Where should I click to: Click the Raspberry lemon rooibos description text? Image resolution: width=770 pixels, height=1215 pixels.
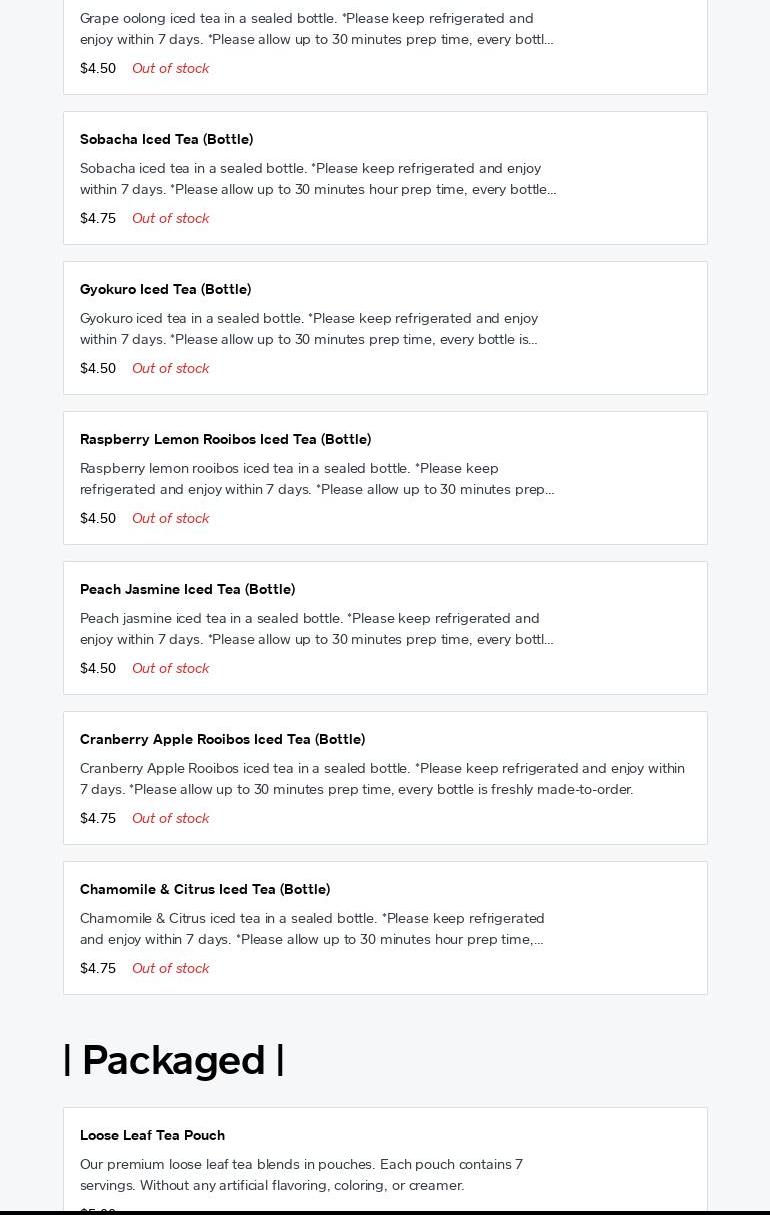[x=316, y=479]
